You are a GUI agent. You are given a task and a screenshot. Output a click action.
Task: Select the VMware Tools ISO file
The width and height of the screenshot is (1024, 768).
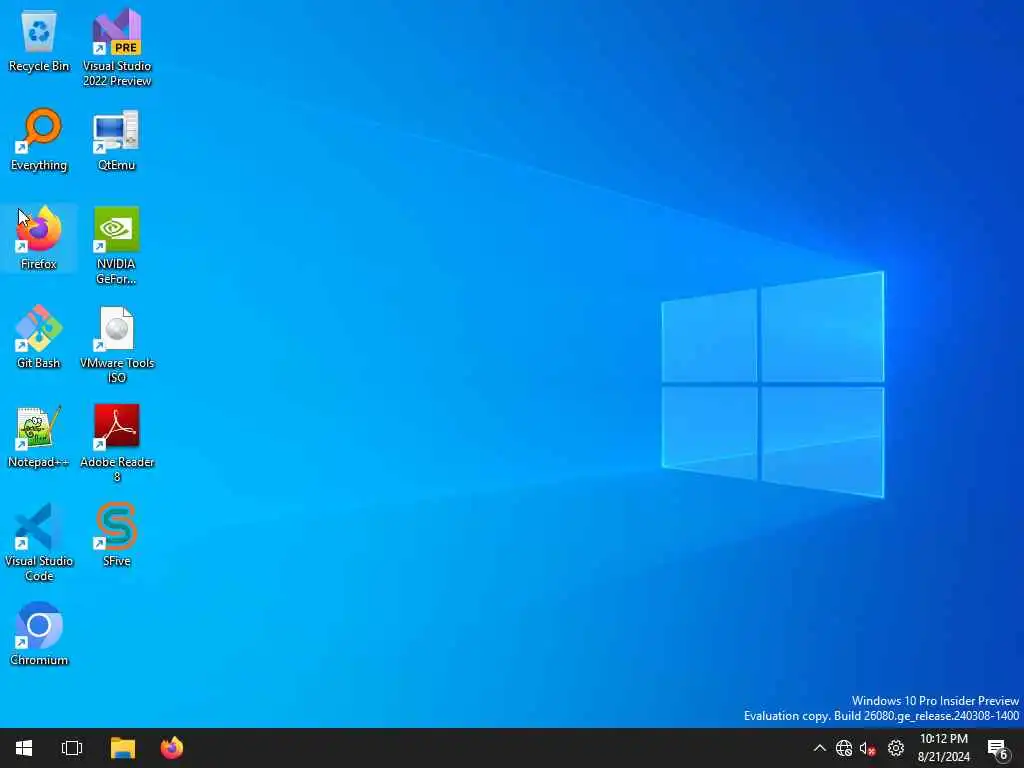click(117, 345)
